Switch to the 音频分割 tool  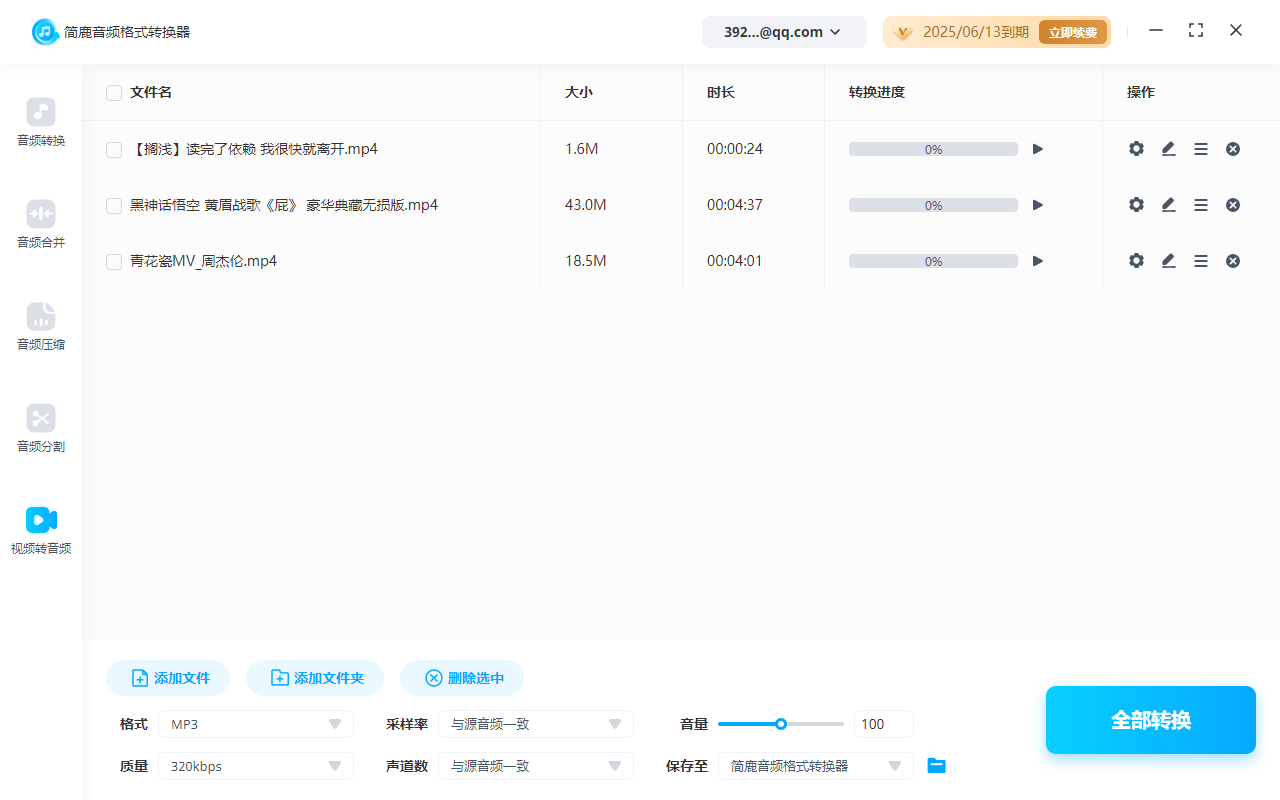click(40, 428)
